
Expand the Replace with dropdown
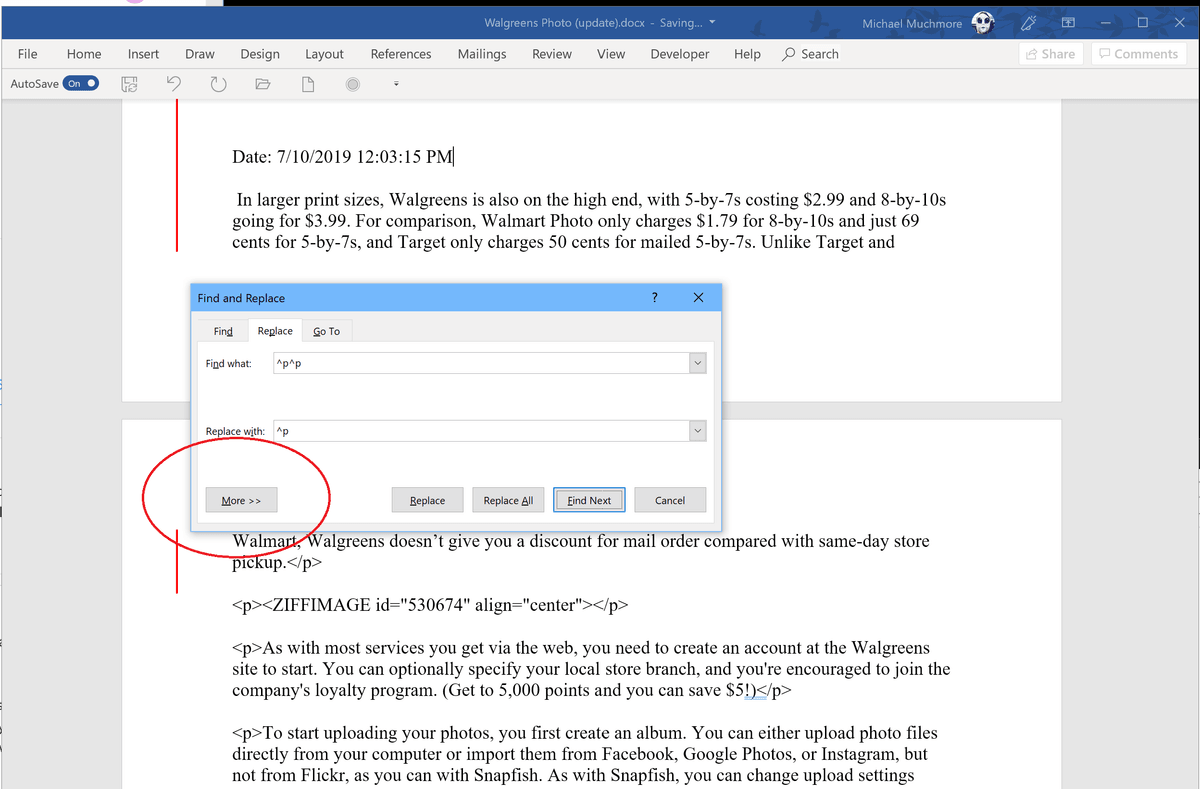(697, 430)
